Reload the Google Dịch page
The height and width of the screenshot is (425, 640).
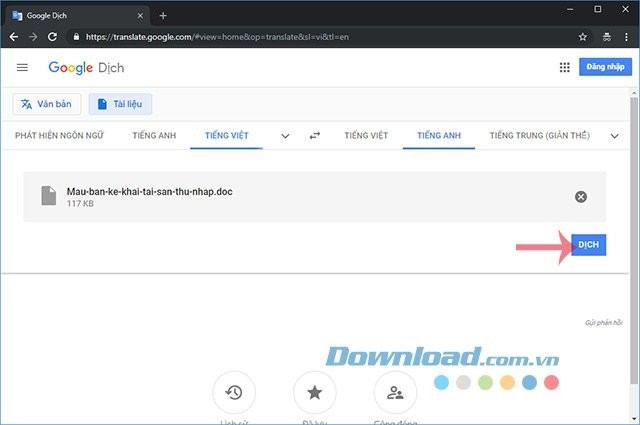click(52, 37)
